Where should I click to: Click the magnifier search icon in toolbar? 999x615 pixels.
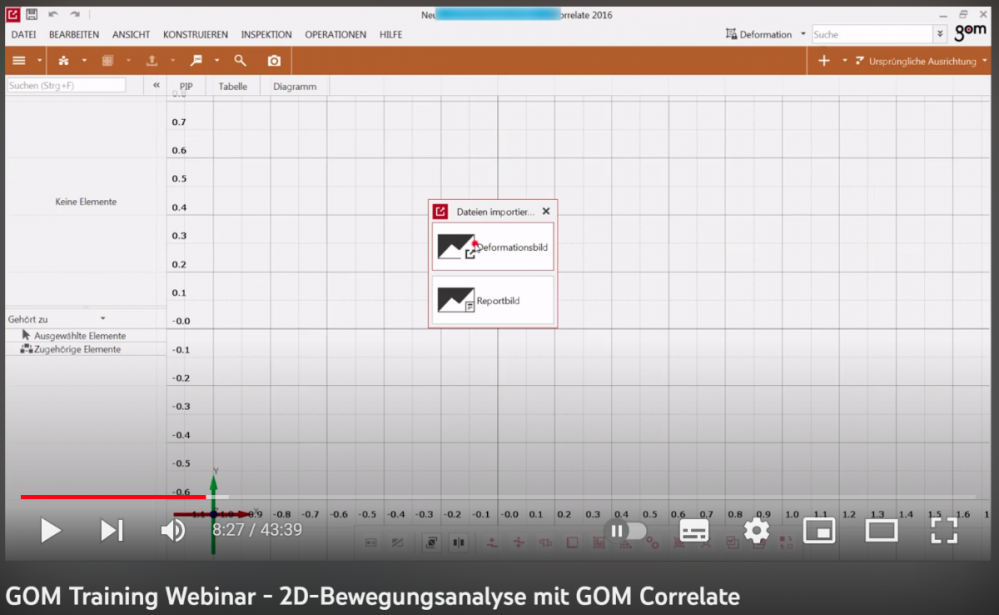tap(240, 61)
